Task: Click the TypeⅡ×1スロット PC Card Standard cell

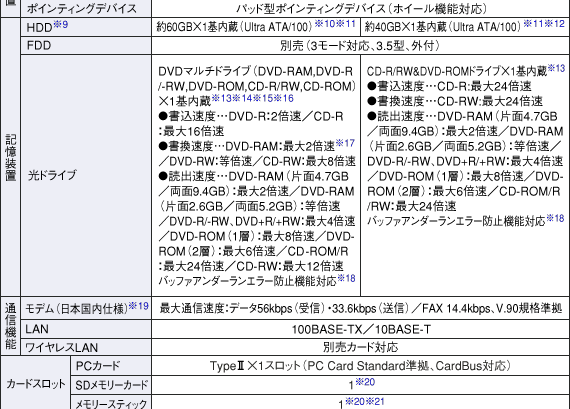Action: [x=360, y=366]
